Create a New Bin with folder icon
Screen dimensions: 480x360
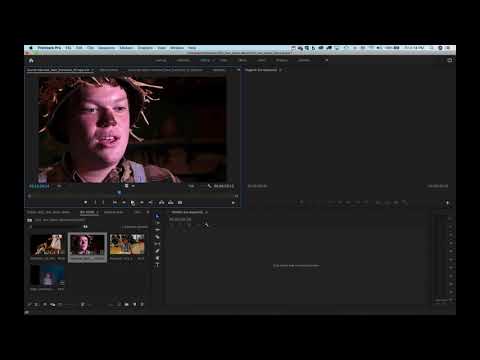point(127,304)
